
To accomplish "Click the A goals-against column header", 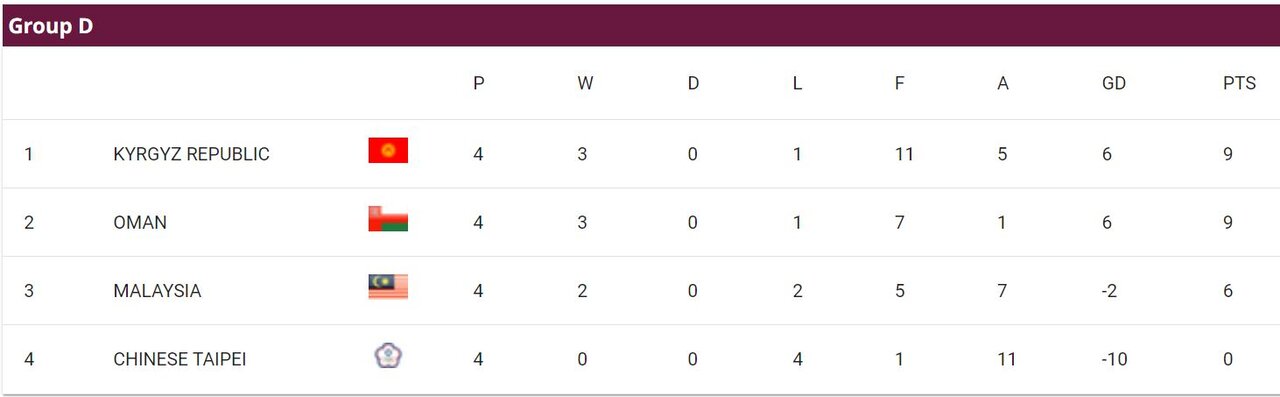I will pyautogui.click(x=1003, y=84).
